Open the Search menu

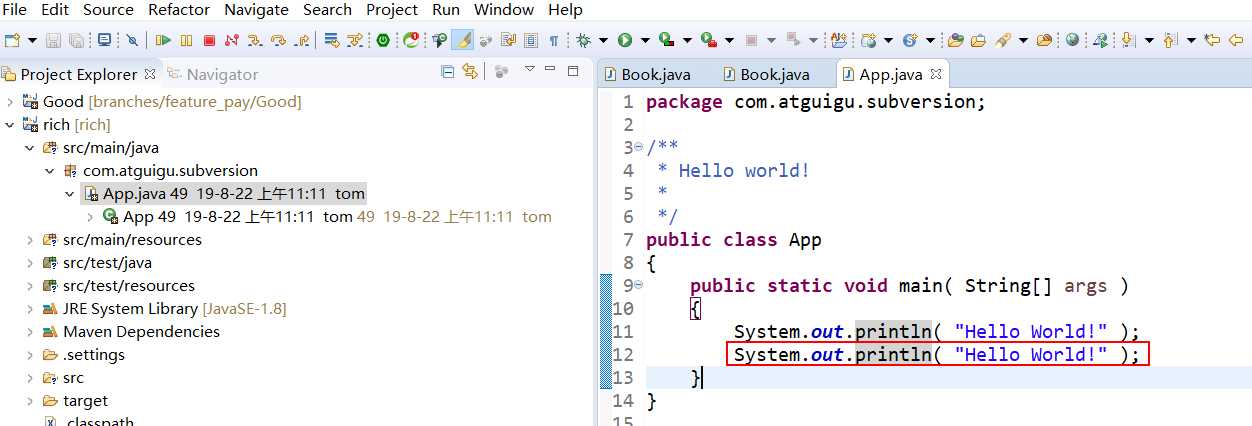tap(327, 9)
